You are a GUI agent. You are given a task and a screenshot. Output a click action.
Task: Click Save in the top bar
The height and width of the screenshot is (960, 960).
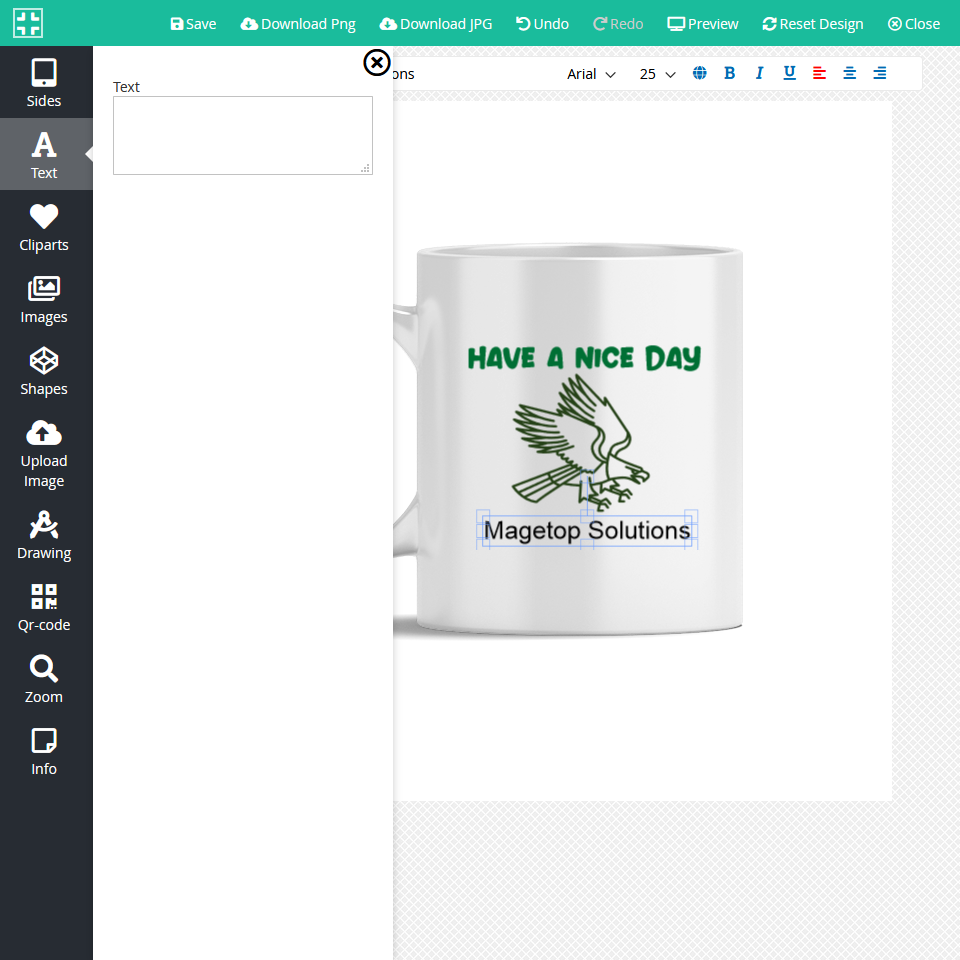(193, 24)
